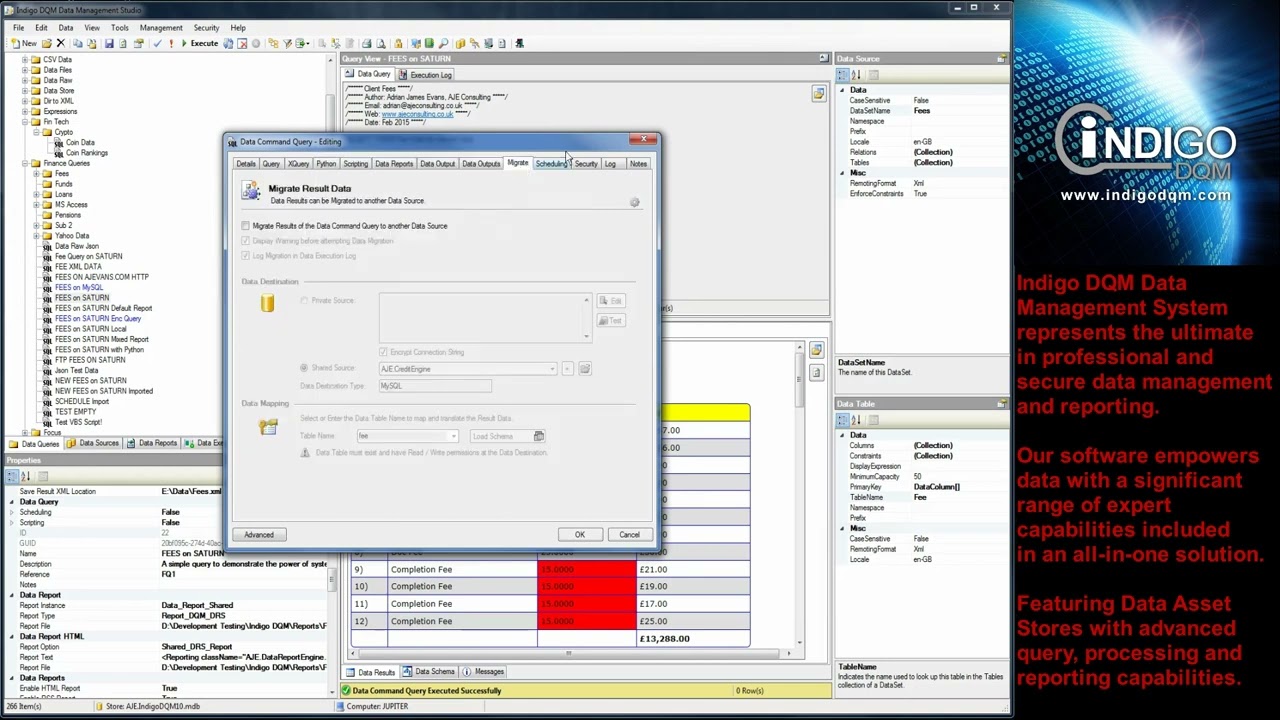
Task: Toggle Log Migration in Data Execution Log
Action: pos(246,256)
